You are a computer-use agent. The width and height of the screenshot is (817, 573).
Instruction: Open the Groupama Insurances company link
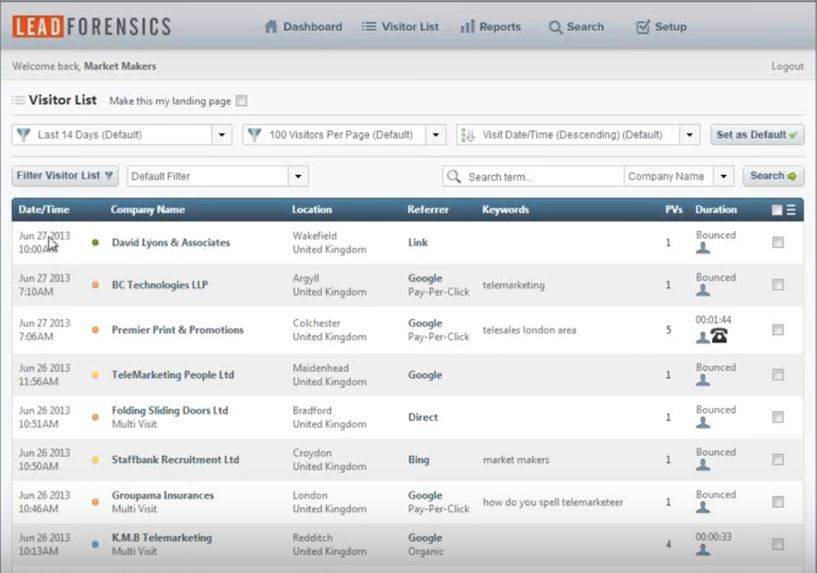pyautogui.click(x=163, y=495)
